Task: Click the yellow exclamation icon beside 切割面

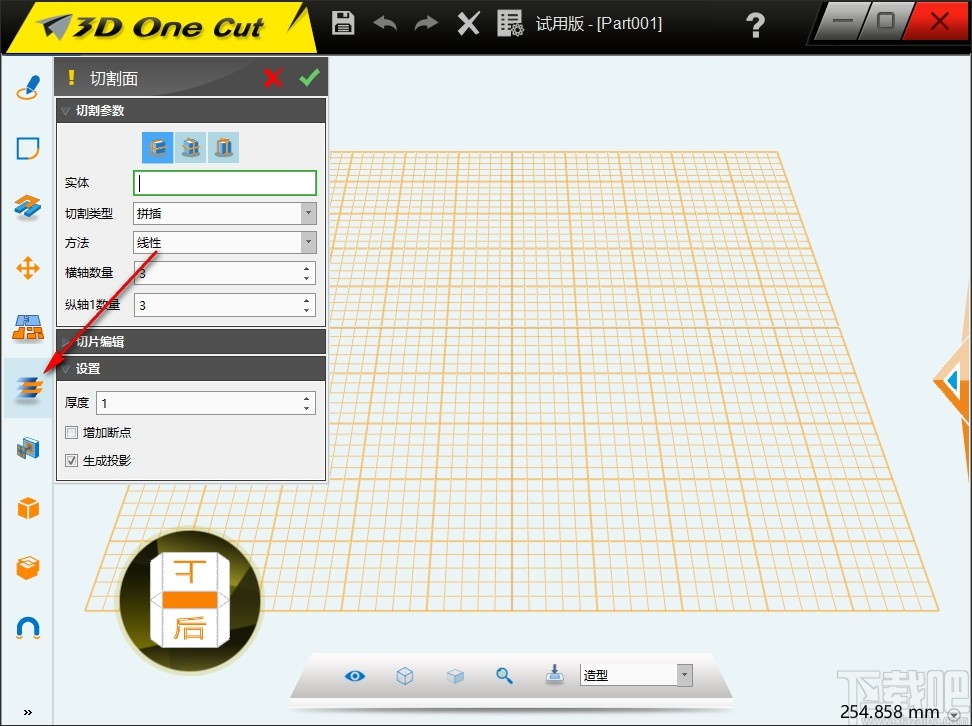Action: [71, 77]
